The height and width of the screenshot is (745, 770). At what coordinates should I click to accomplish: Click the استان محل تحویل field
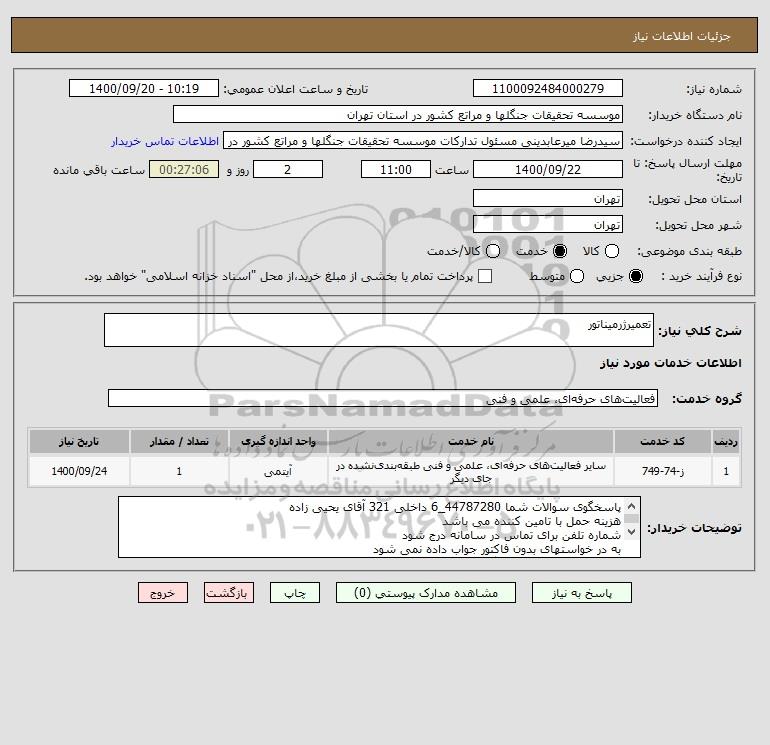(x=548, y=198)
